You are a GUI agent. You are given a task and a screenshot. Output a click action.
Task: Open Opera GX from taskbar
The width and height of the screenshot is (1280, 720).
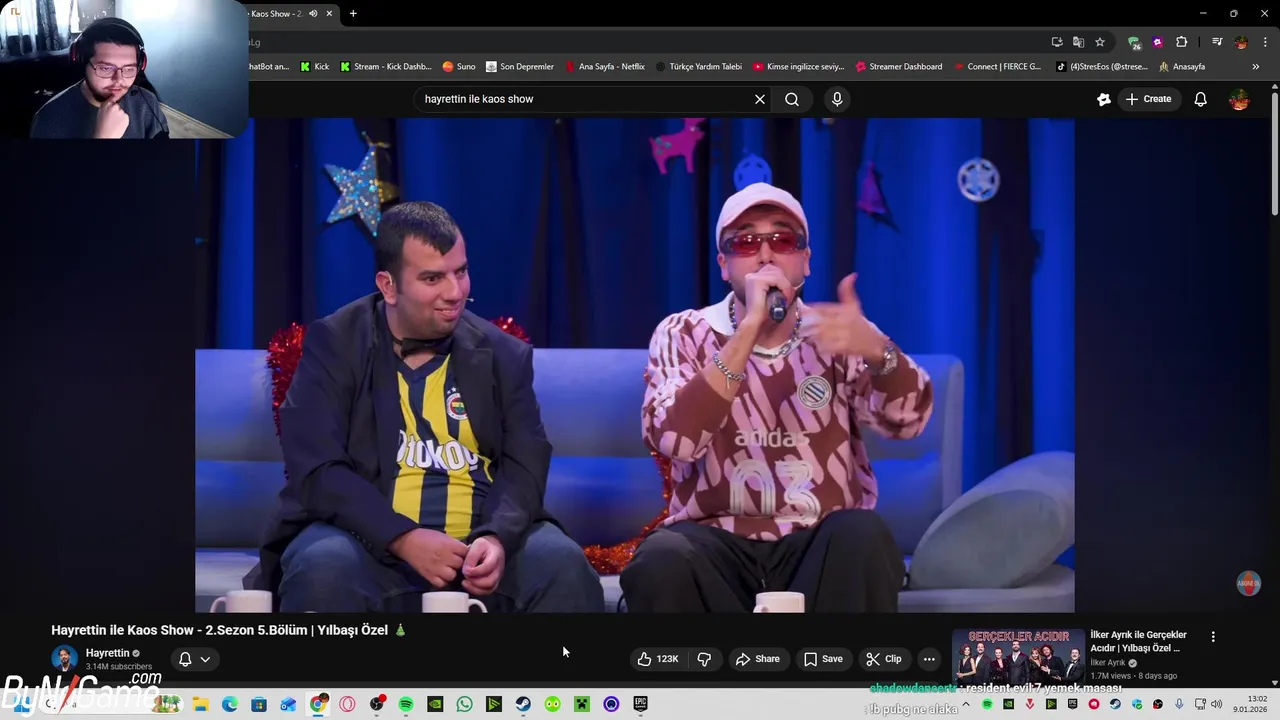click(x=347, y=704)
